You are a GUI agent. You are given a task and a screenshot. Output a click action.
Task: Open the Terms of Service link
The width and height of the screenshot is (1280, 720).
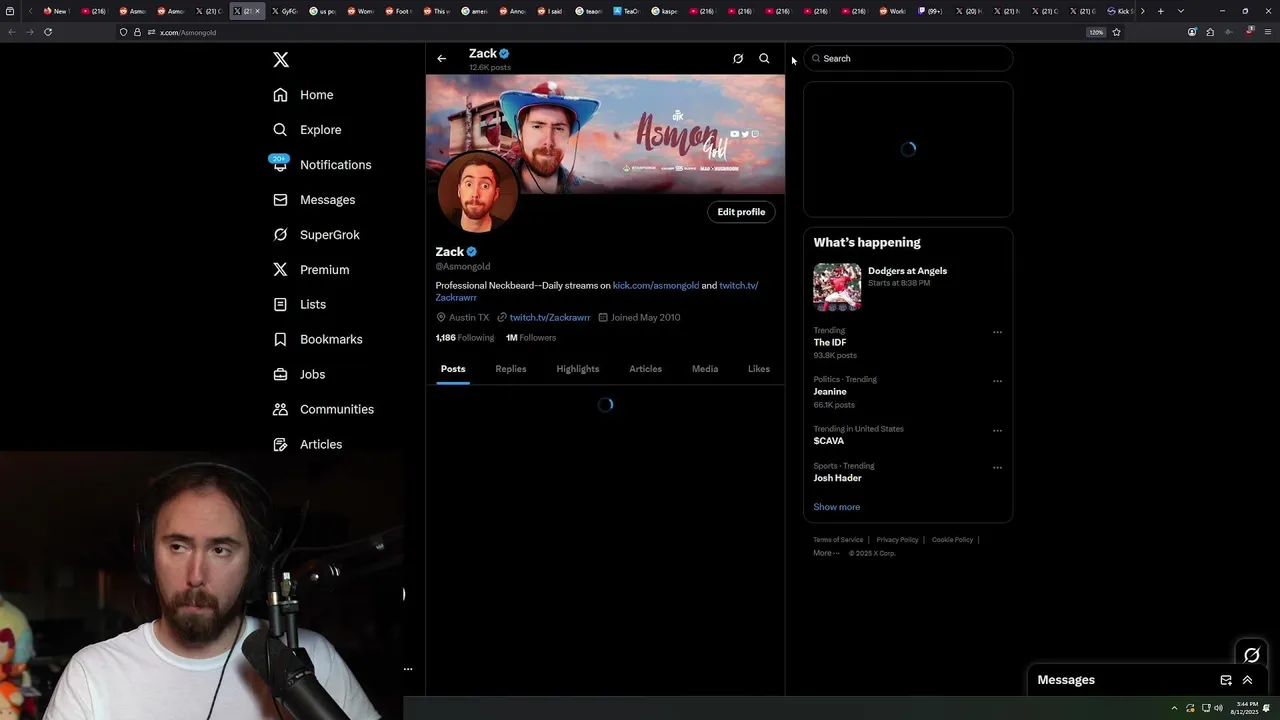[838, 540]
